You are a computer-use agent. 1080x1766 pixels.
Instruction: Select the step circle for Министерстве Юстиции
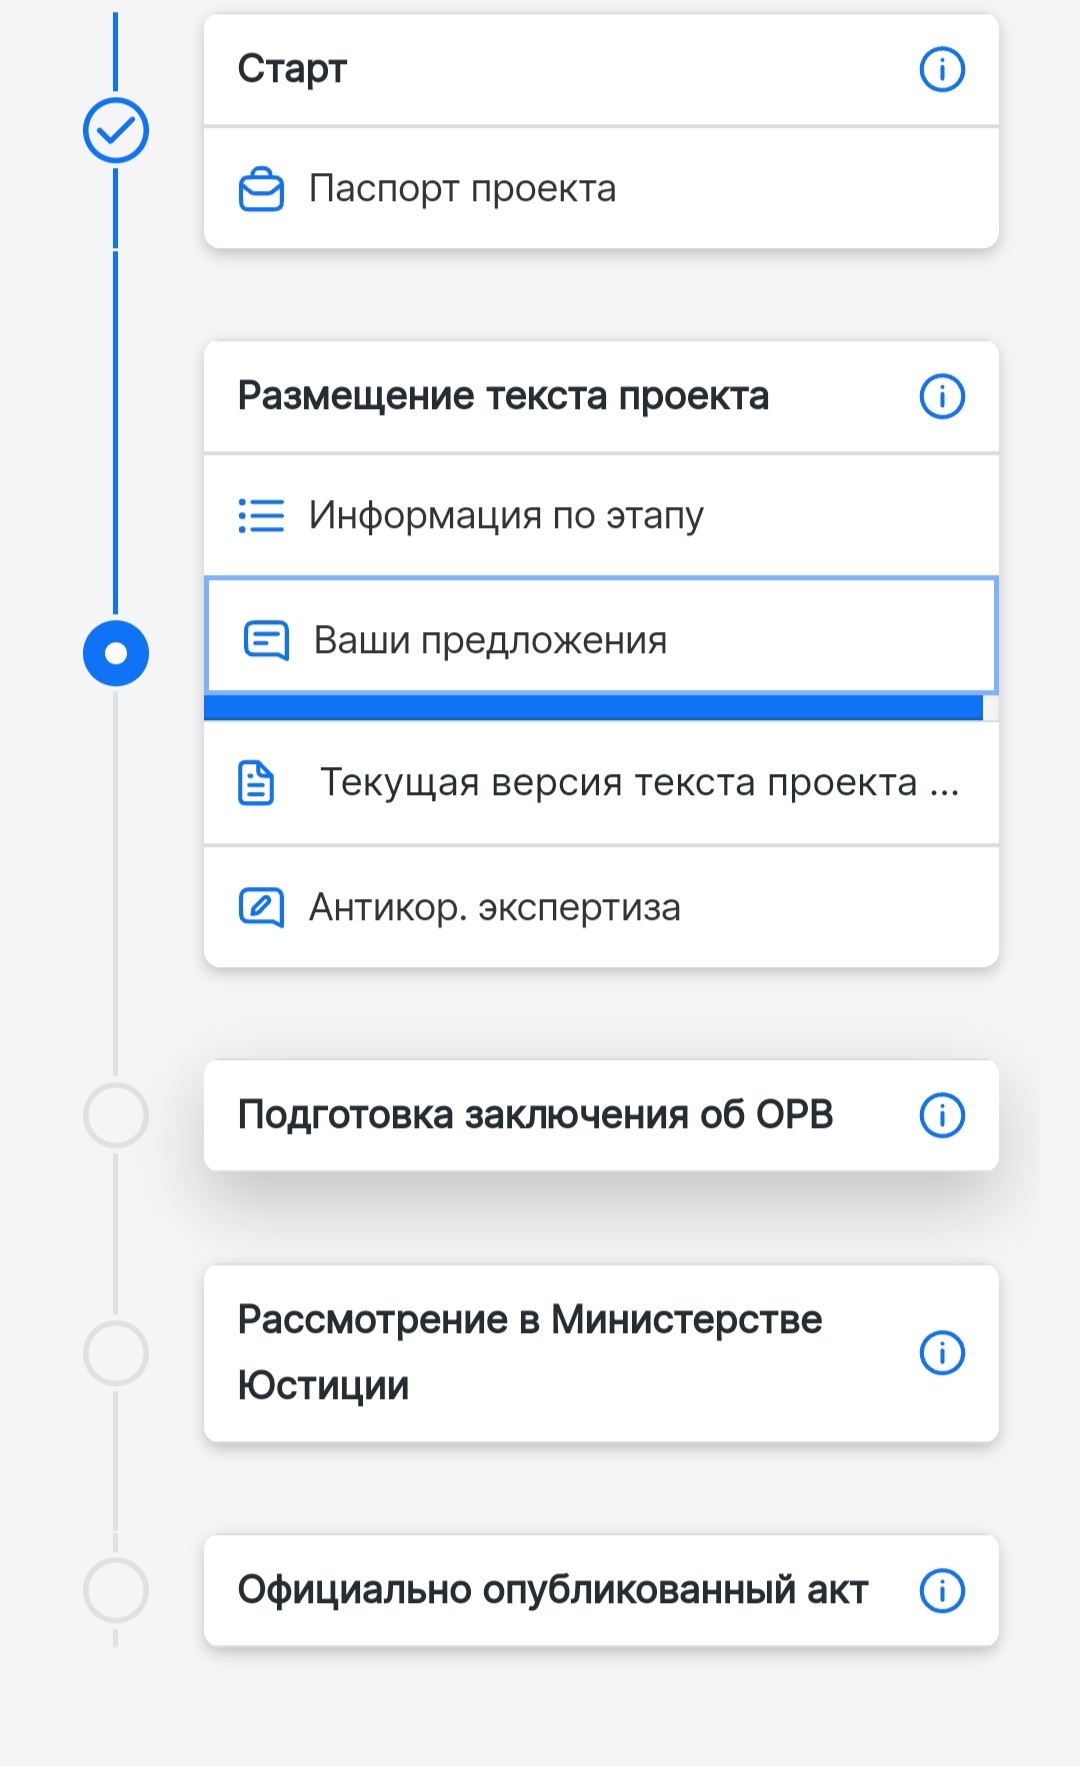(x=116, y=1353)
